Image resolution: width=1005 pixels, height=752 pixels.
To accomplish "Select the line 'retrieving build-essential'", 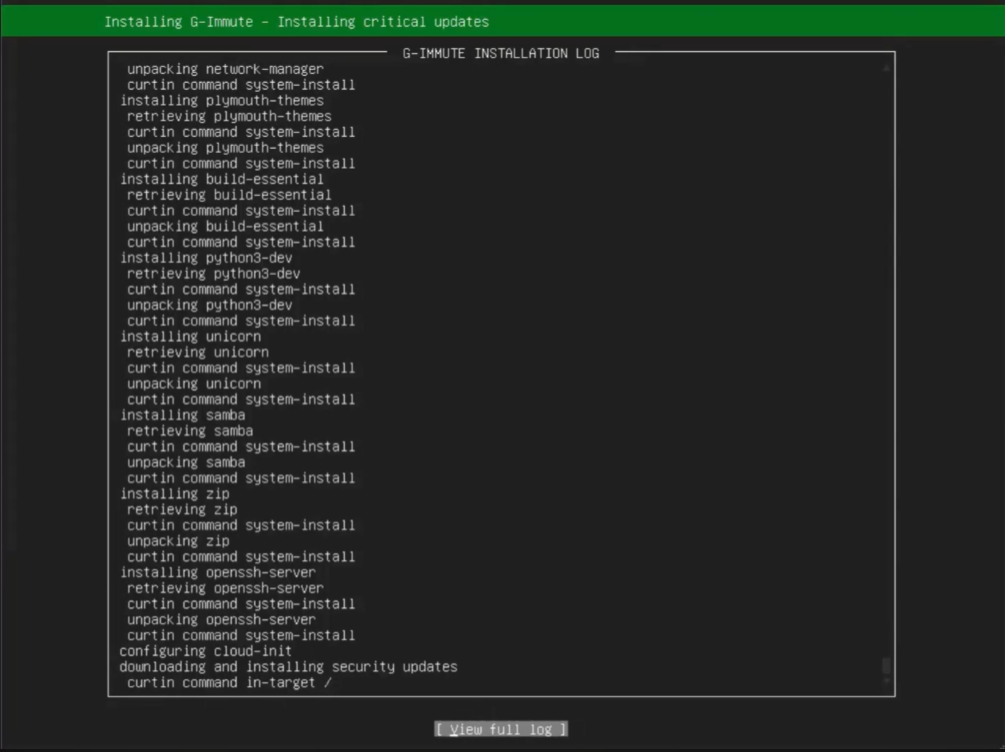I will [x=229, y=194].
